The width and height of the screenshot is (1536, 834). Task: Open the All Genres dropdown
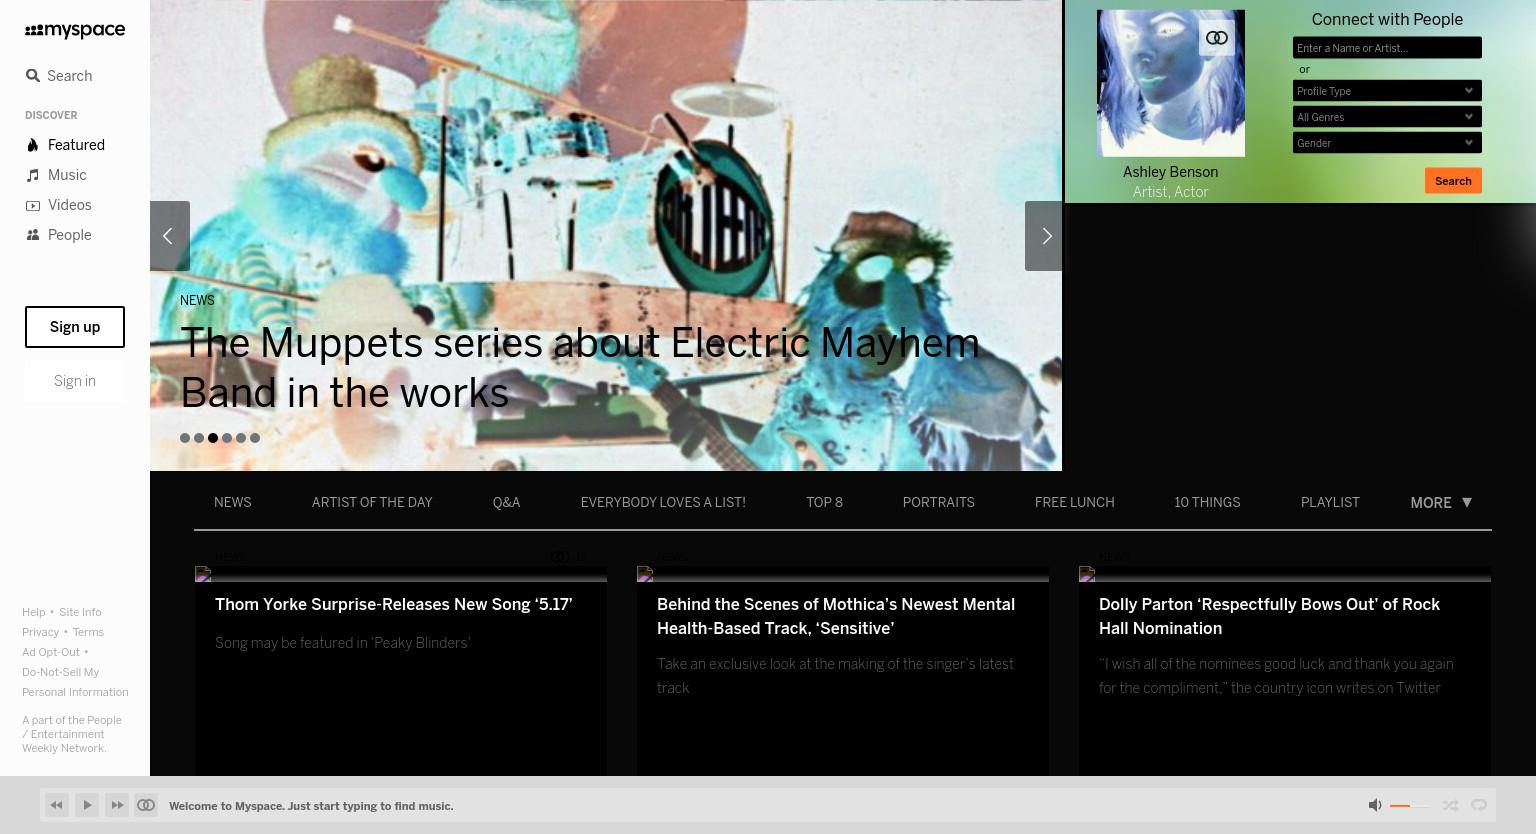pos(1387,117)
